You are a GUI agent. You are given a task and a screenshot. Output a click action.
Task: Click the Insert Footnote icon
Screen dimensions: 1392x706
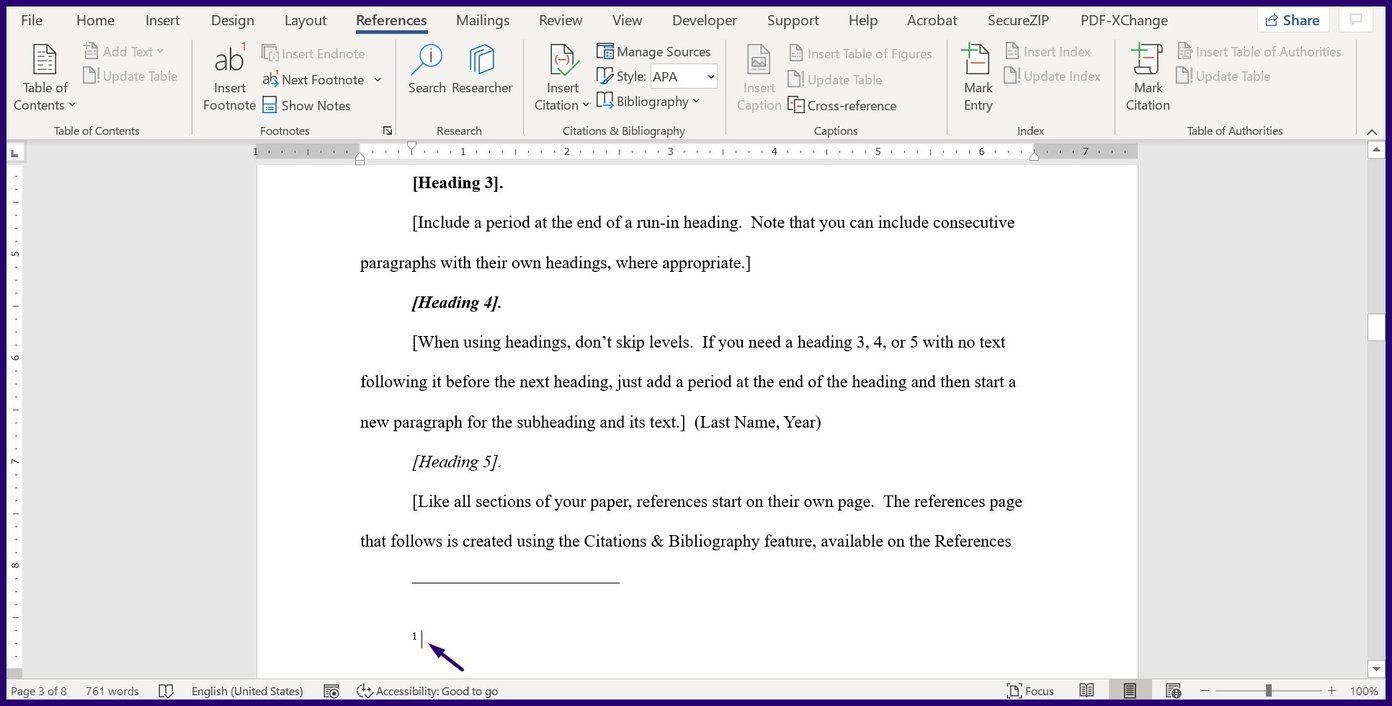tap(229, 78)
